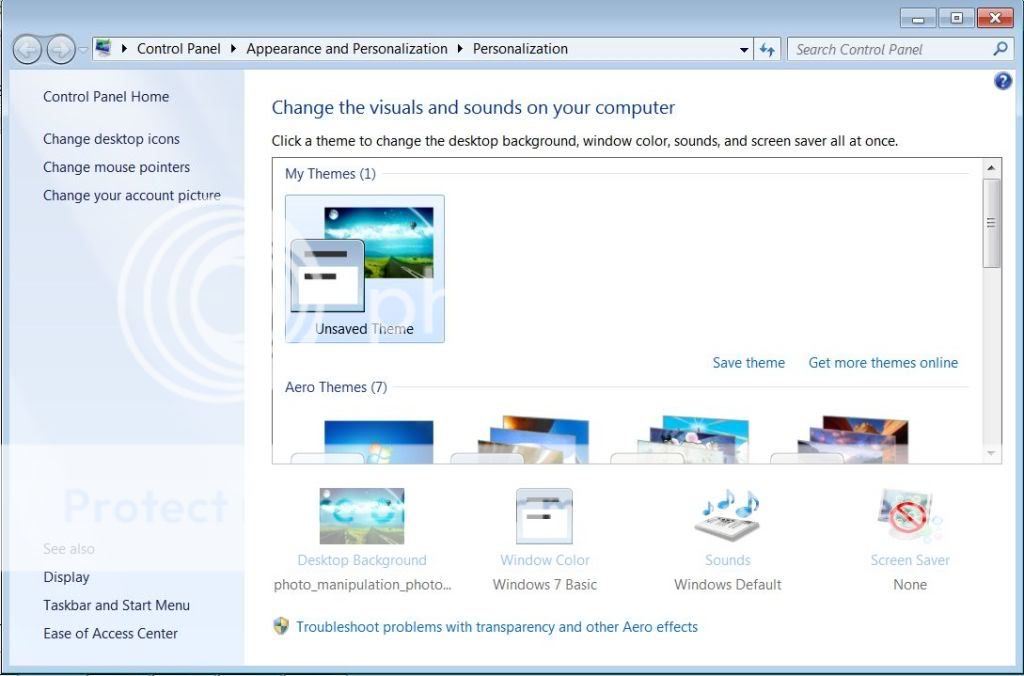Click the Back navigation arrow
This screenshot has height=676, width=1024.
(x=27, y=50)
